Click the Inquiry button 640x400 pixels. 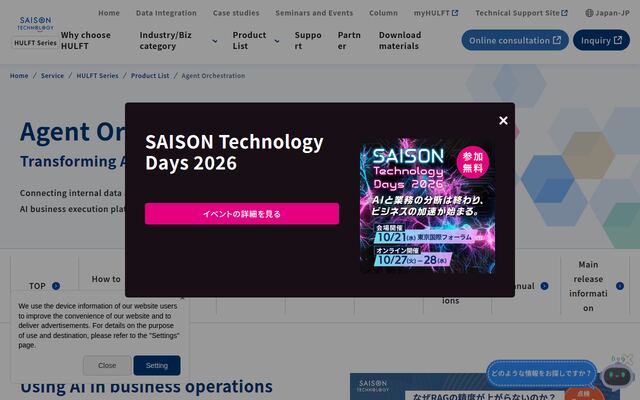pyautogui.click(x=601, y=40)
